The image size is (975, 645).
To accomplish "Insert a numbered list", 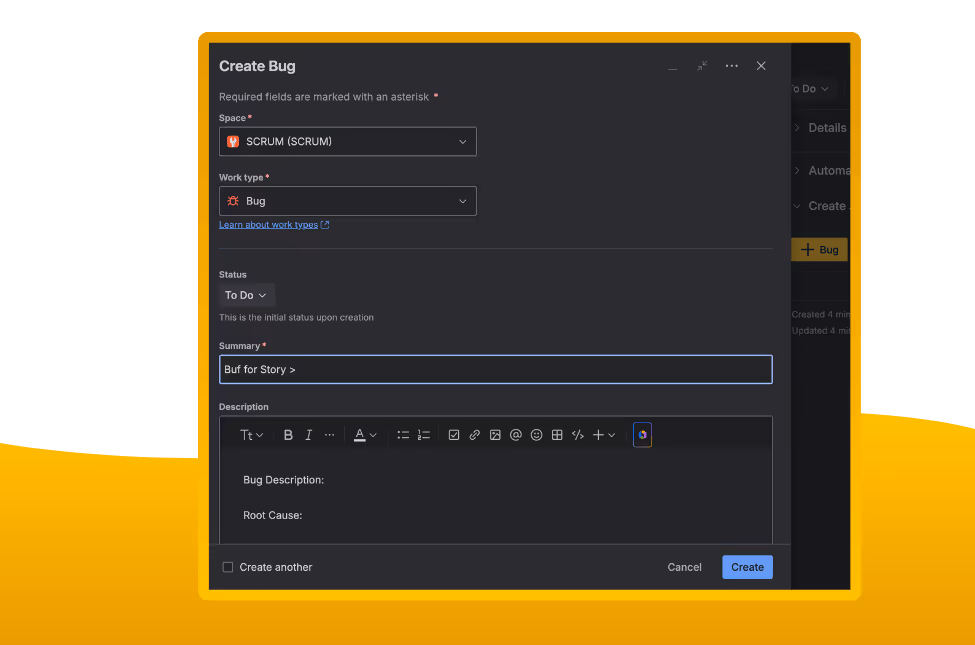I will pos(423,435).
